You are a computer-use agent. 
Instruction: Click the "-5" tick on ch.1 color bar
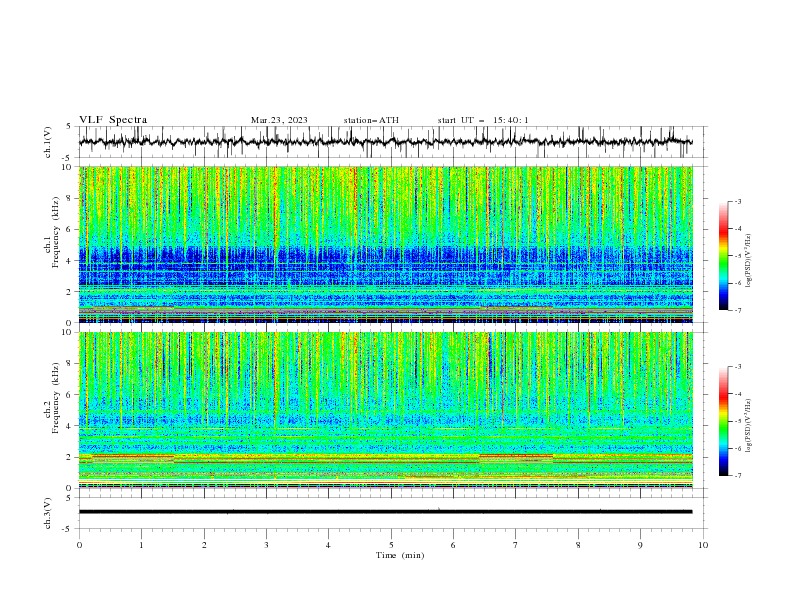tap(738, 256)
